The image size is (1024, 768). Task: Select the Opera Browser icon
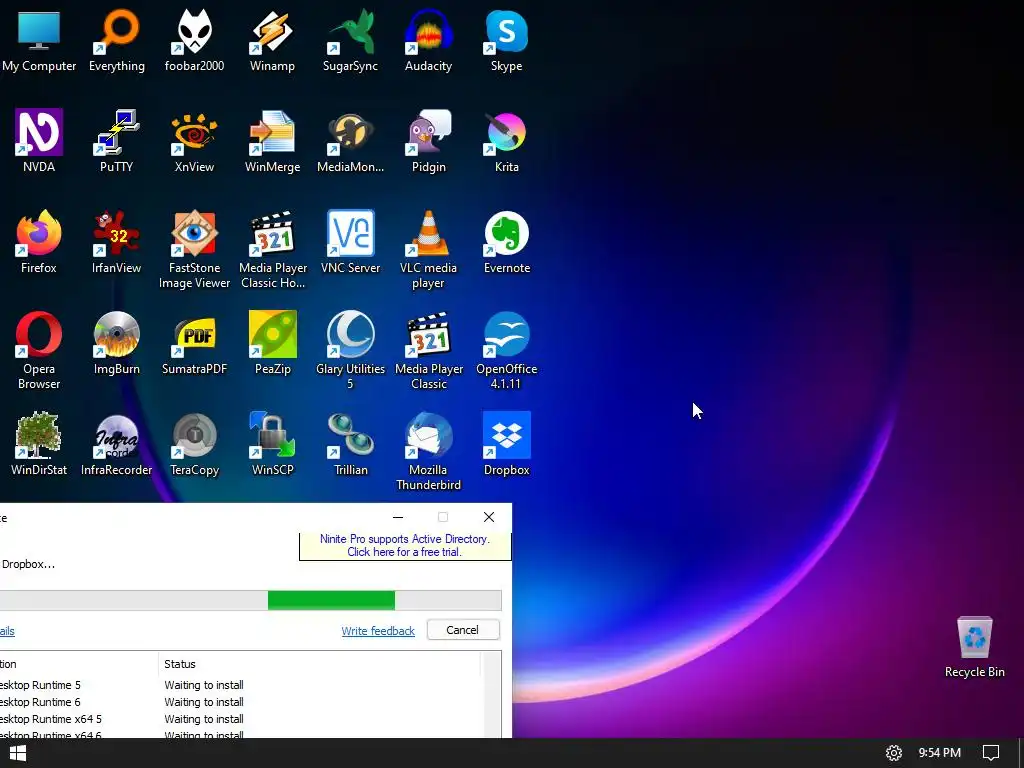tap(39, 351)
